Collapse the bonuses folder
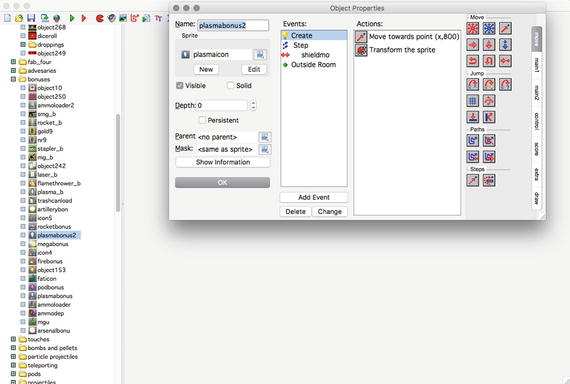Image resolution: width=570 pixels, height=384 pixels. (x=13, y=79)
